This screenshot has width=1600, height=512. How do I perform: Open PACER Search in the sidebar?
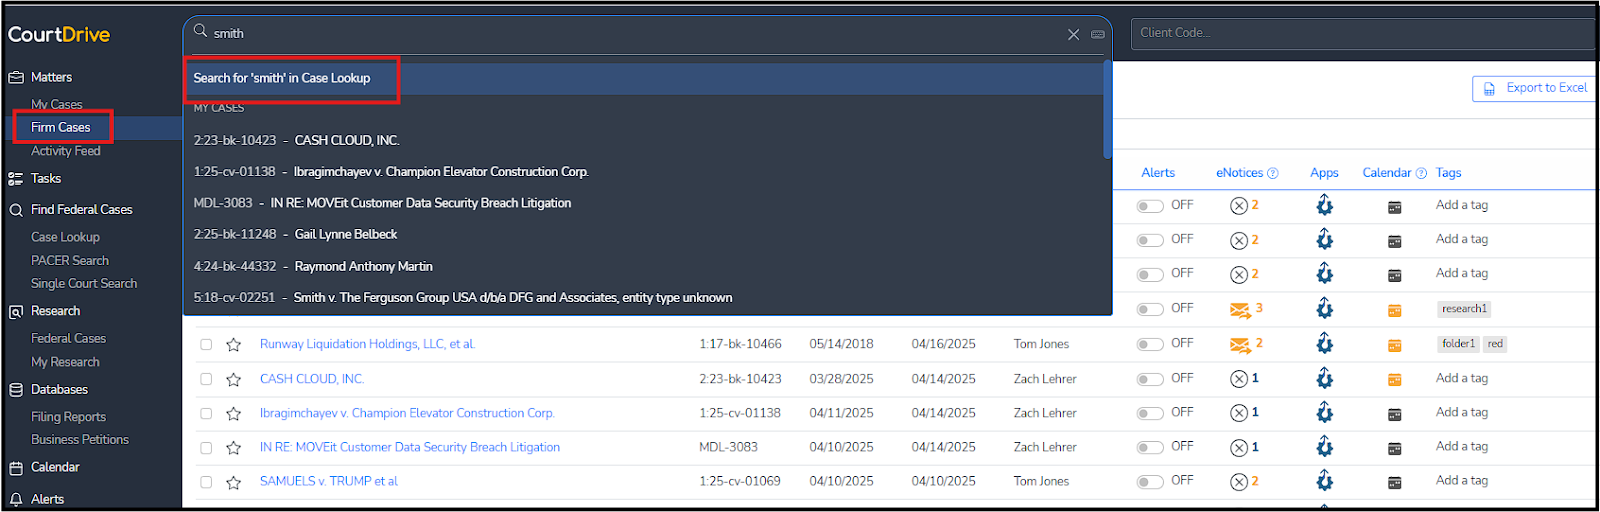pos(69,260)
